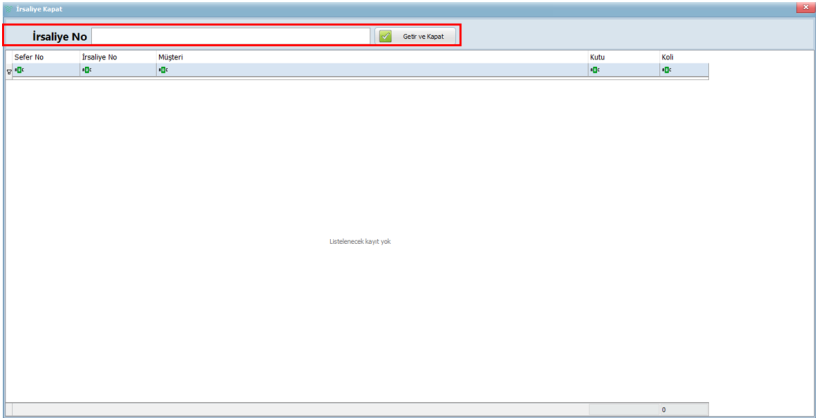Click the İrsaliye No filter row text cell
The height and width of the screenshot is (418, 816).
[122, 70]
